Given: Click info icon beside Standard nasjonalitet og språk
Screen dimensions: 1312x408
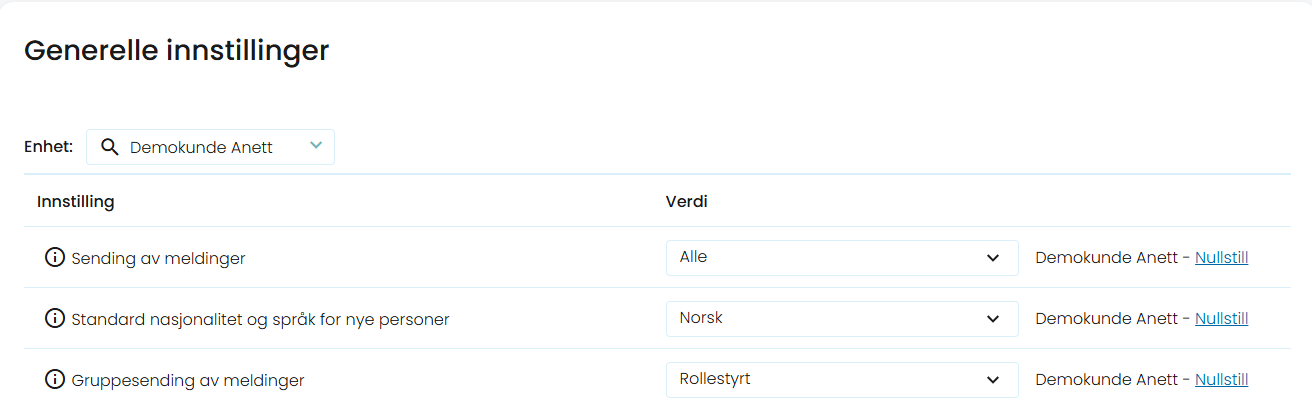Looking at the screenshot, I should (x=55, y=318).
